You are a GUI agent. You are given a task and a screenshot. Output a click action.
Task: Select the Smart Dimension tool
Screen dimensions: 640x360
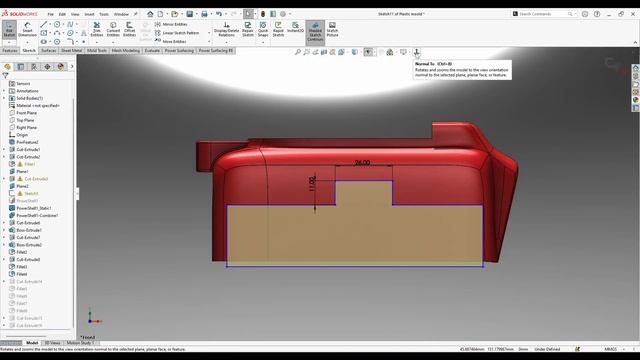coord(27,29)
